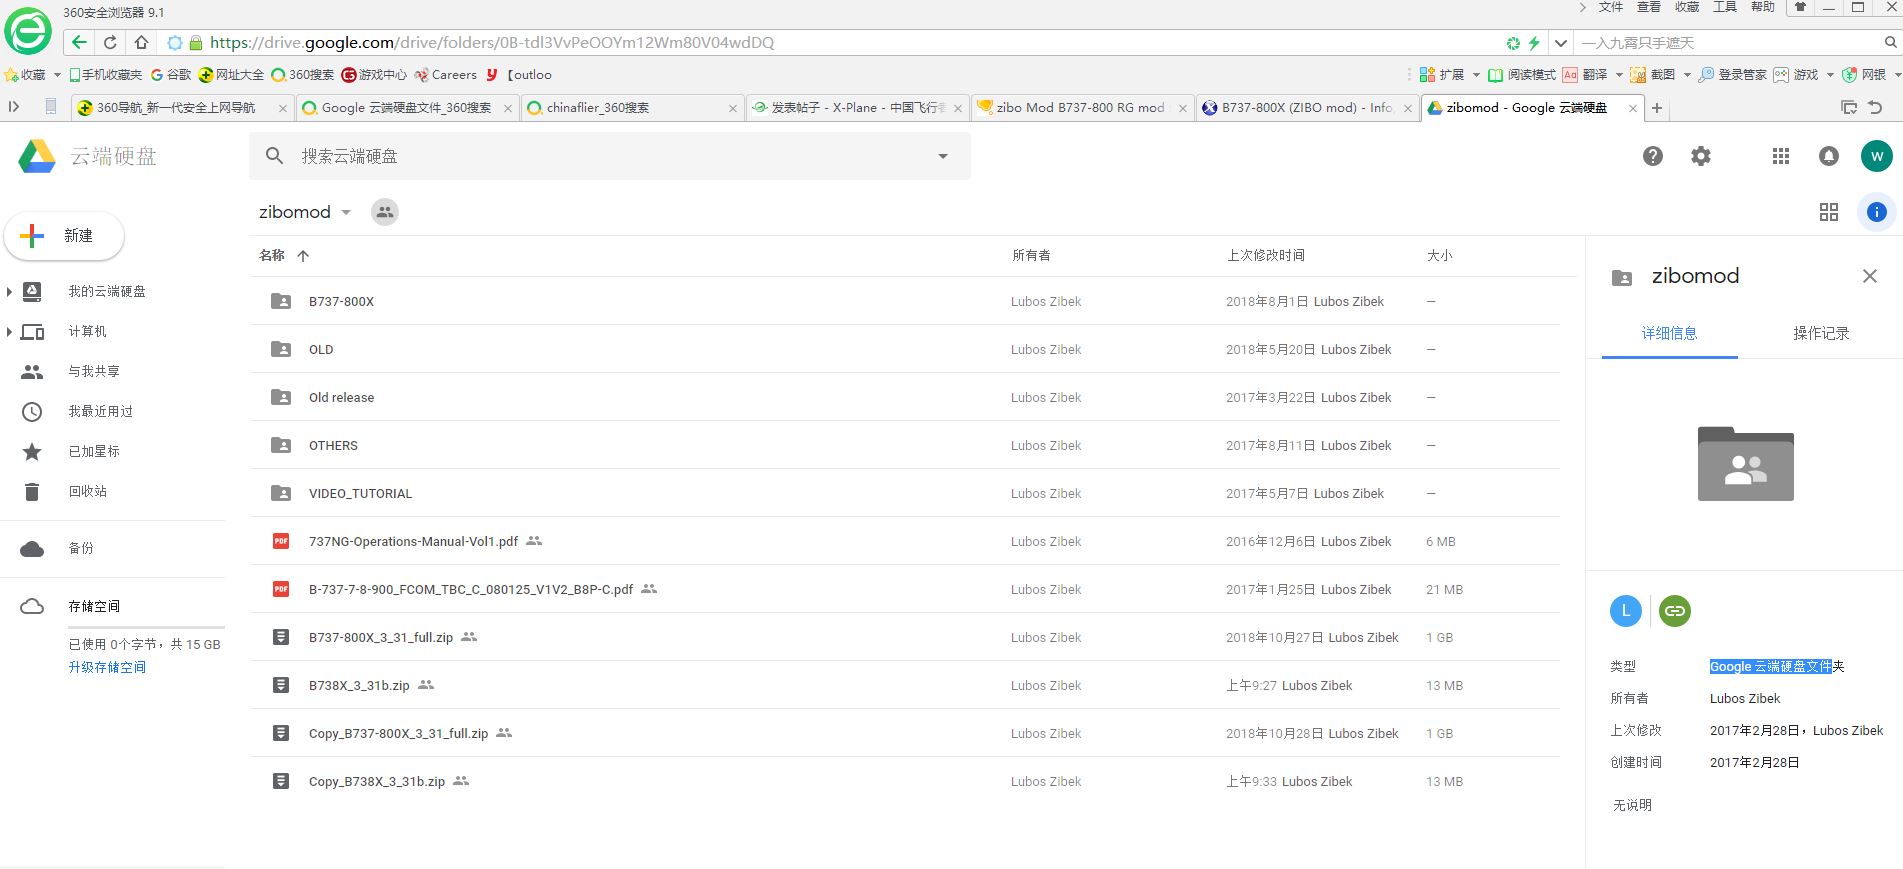Click the Drive search input field

(x=610, y=156)
